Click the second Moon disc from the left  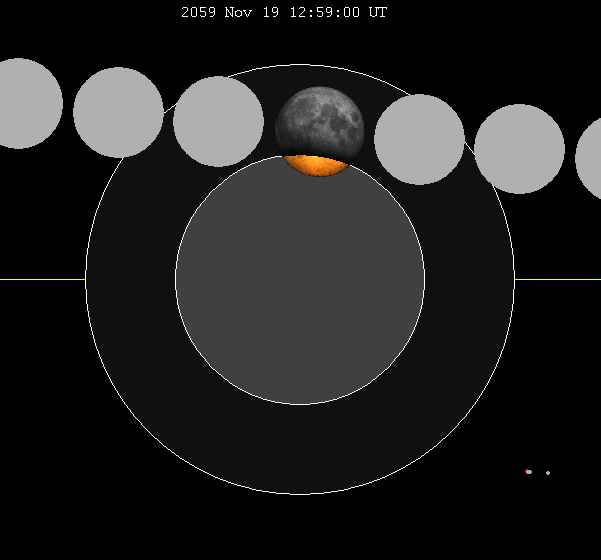[118, 112]
